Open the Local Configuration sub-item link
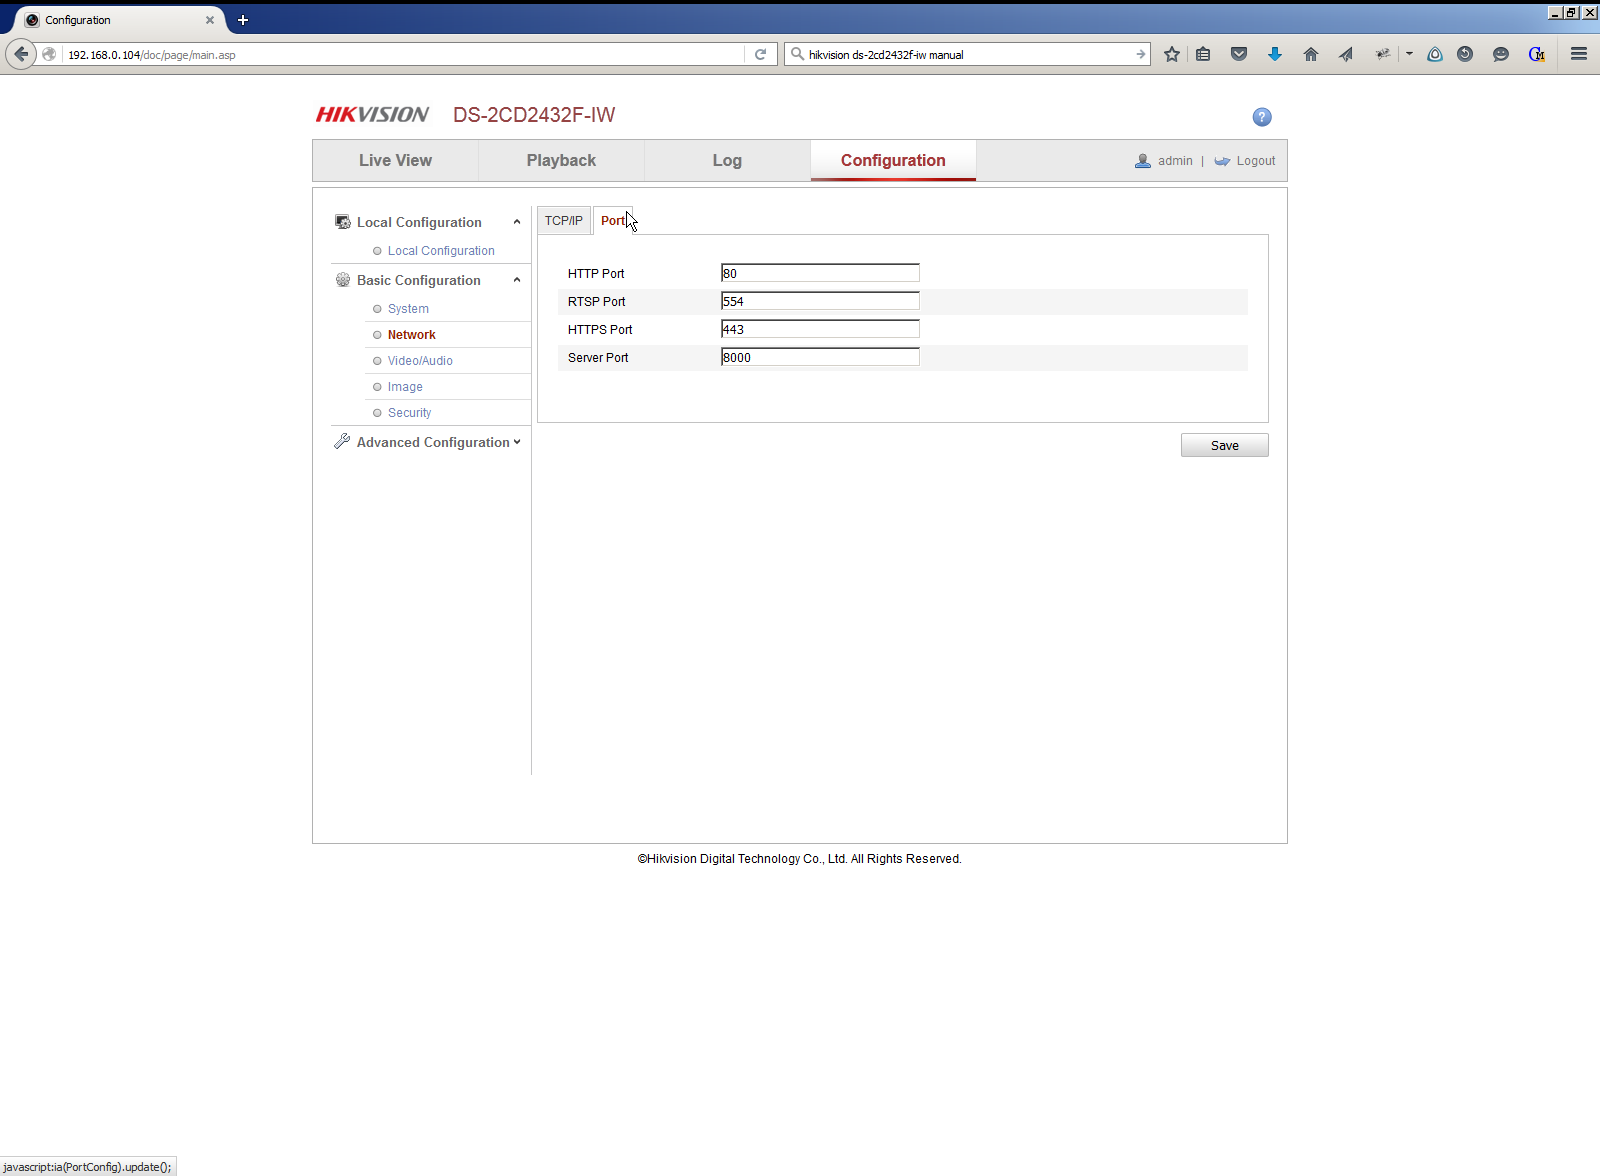 [x=441, y=251]
